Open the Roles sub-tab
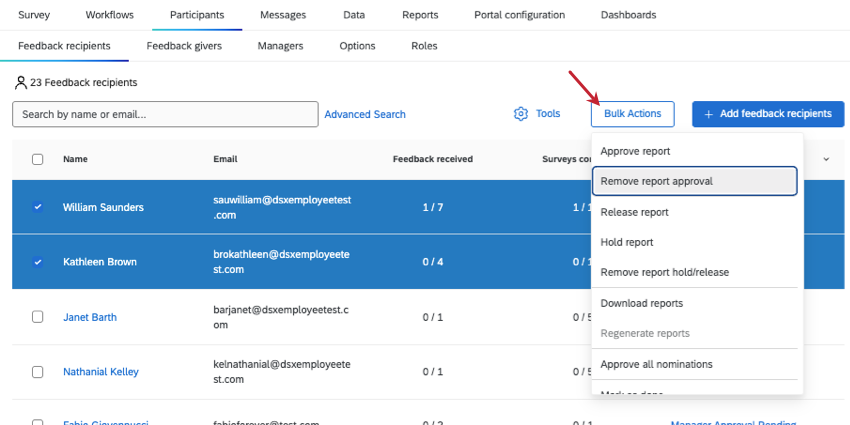The width and height of the screenshot is (850, 425). [x=424, y=46]
